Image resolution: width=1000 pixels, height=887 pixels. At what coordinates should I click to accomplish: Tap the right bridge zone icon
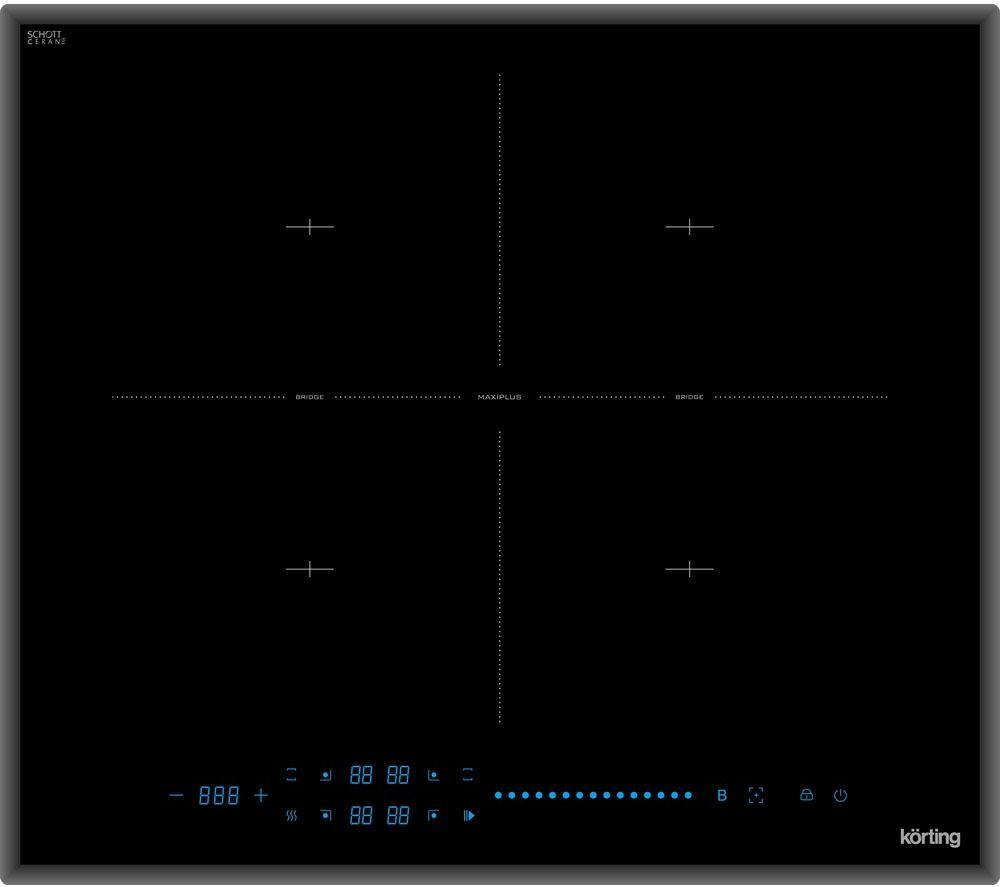[467, 775]
